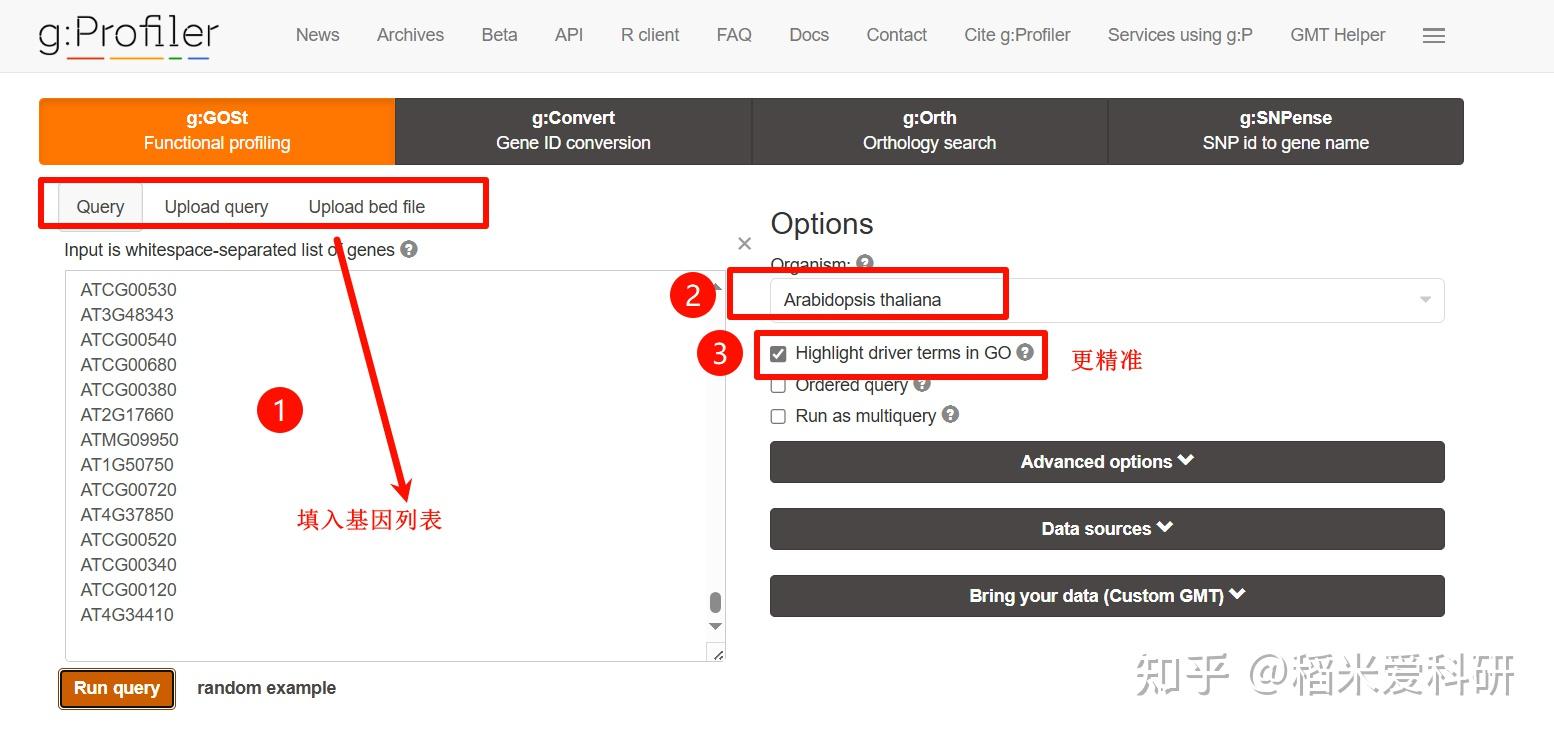Expand Advanced options

pyautogui.click(x=1105, y=461)
